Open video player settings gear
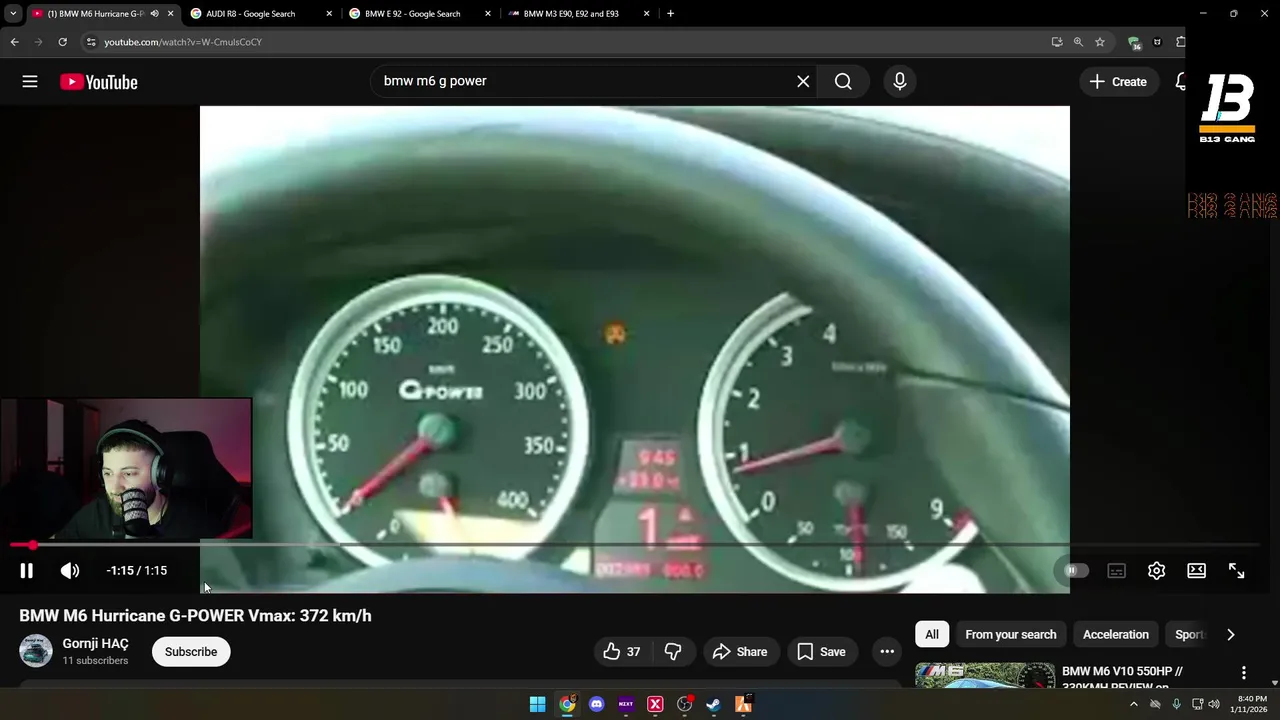The height and width of the screenshot is (720, 1280). (x=1156, y=570)
